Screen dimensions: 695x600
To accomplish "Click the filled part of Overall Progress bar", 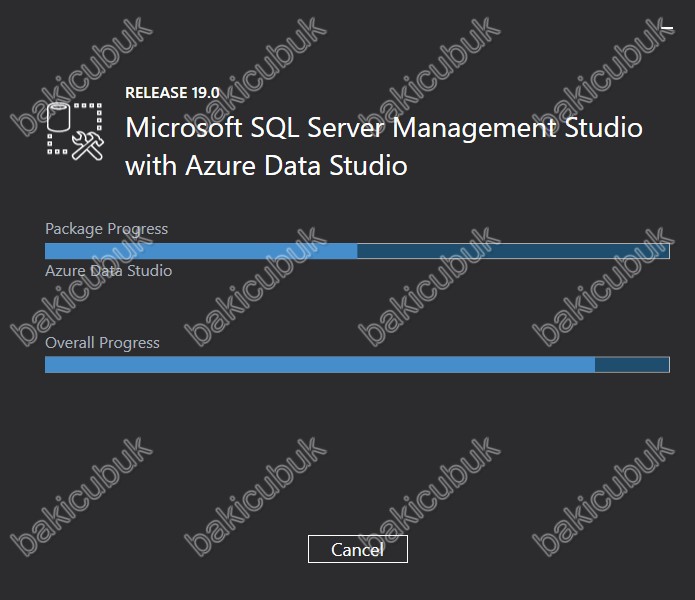I will click(x=320, y=365).
